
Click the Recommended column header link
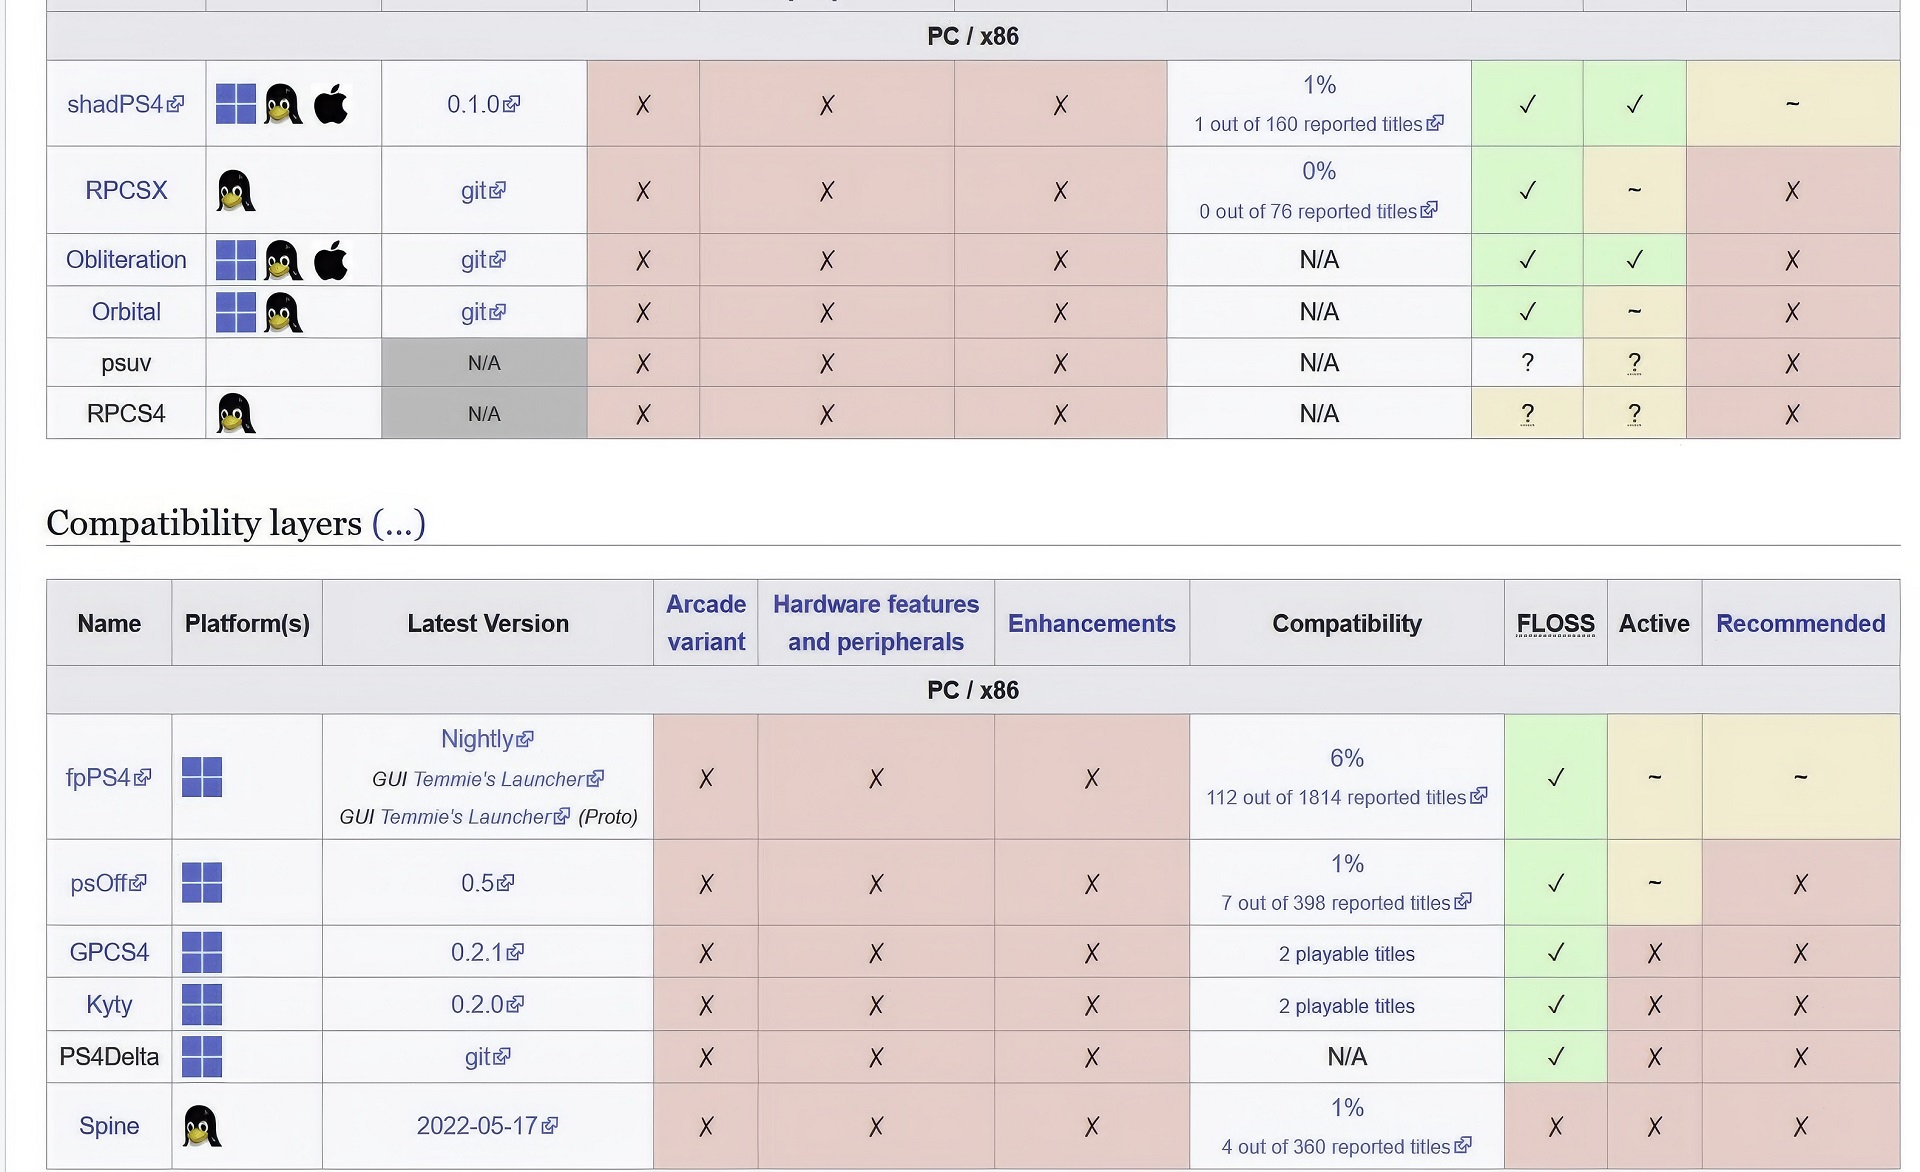(x=1800, y=623)
